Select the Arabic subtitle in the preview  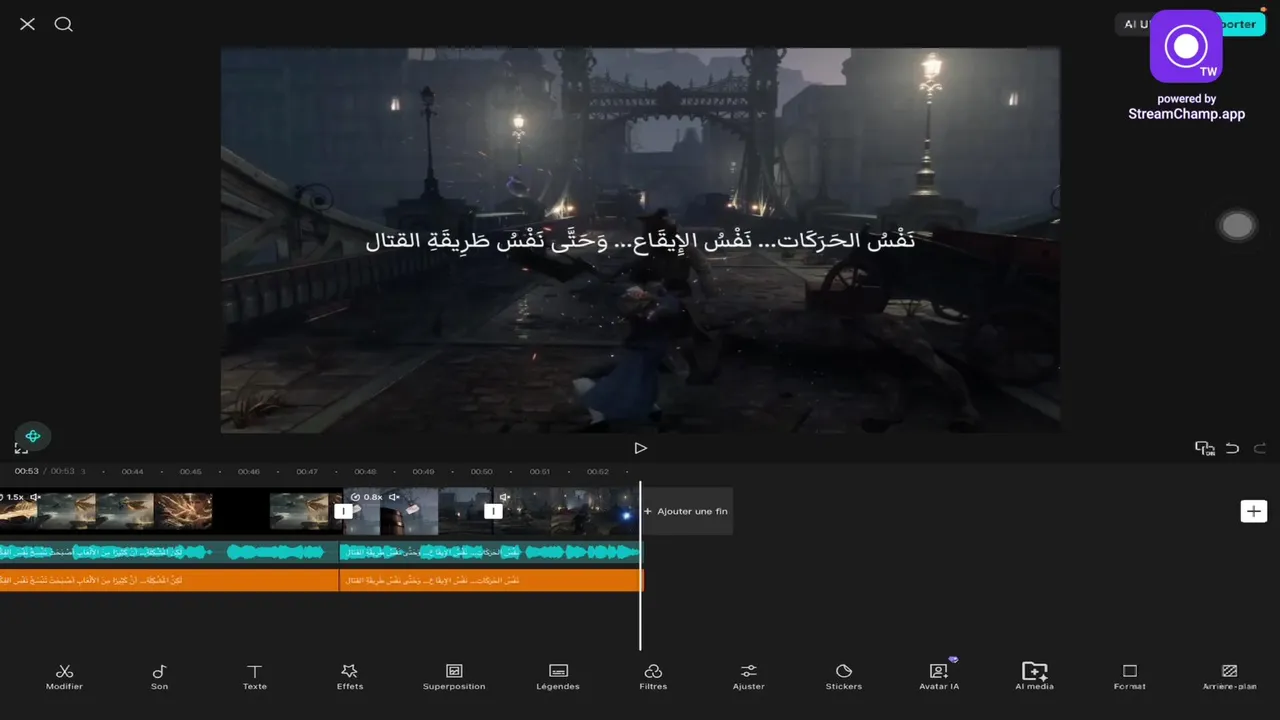640,240
